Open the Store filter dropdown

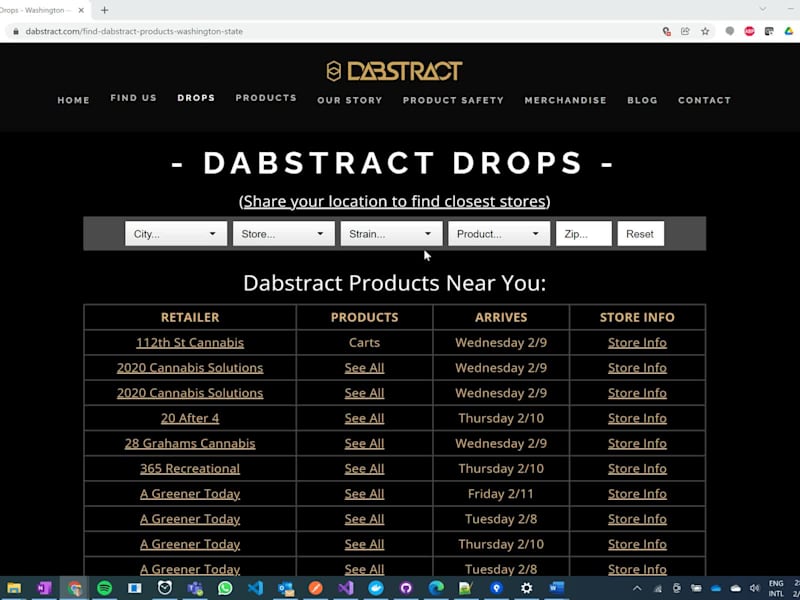coord(284,234)
